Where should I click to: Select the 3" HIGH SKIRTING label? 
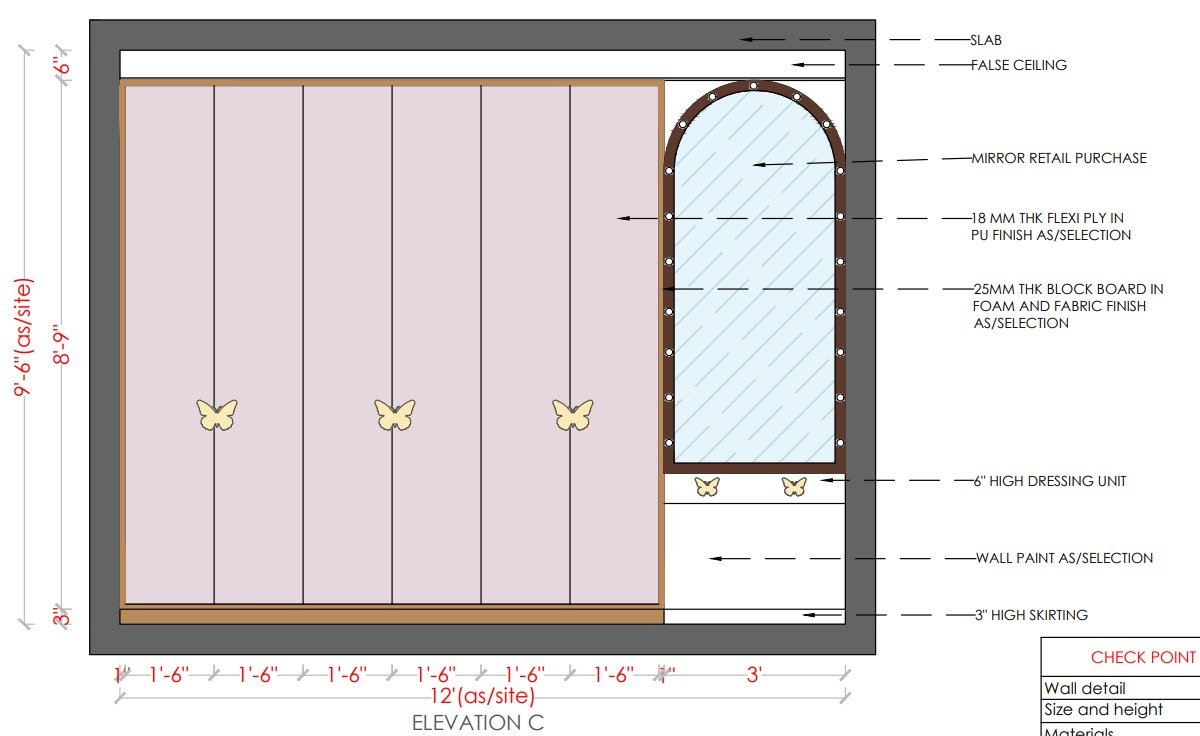pos(1031,615)
